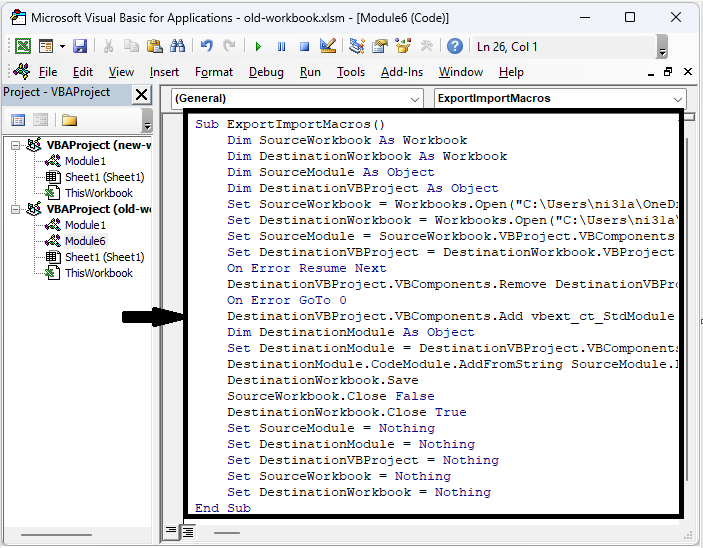Screen dimensions: 703x548
Task: Open the Window menu
Action: [461, 72]
